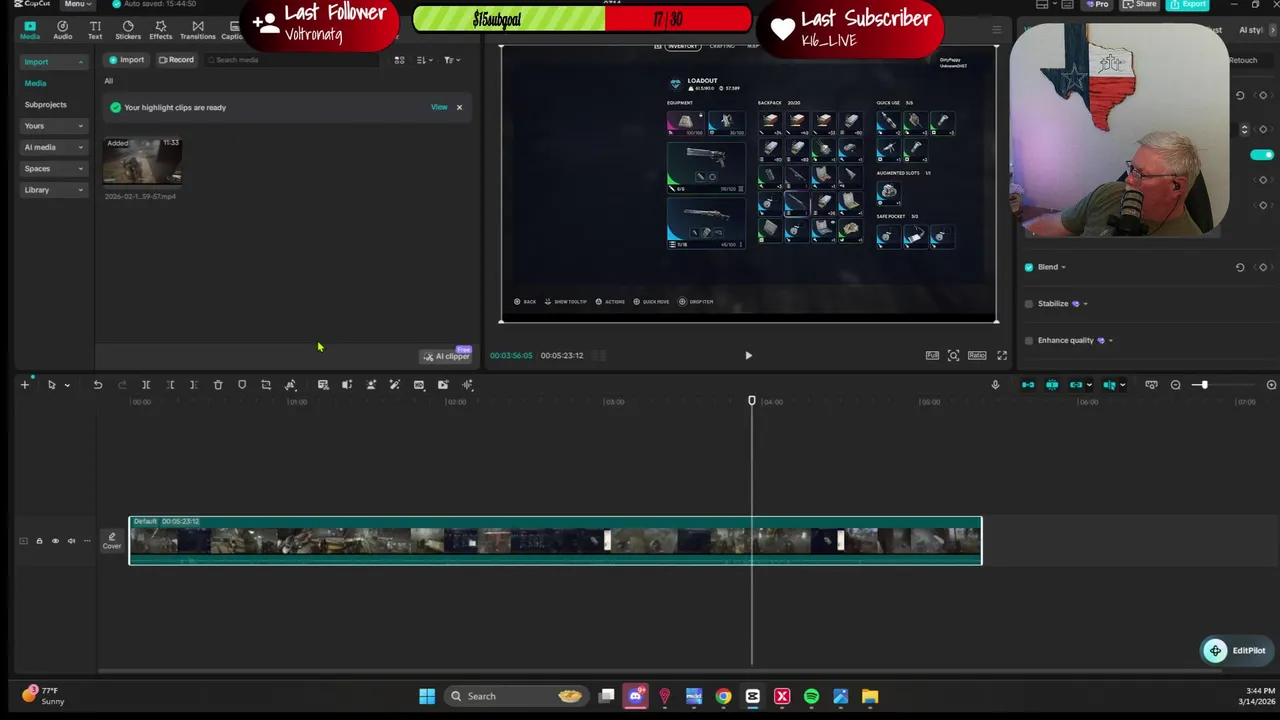This screenshot has height=720, width=1280.
Task: Click the Ratio button under preview
Action: tap(977, 355)
